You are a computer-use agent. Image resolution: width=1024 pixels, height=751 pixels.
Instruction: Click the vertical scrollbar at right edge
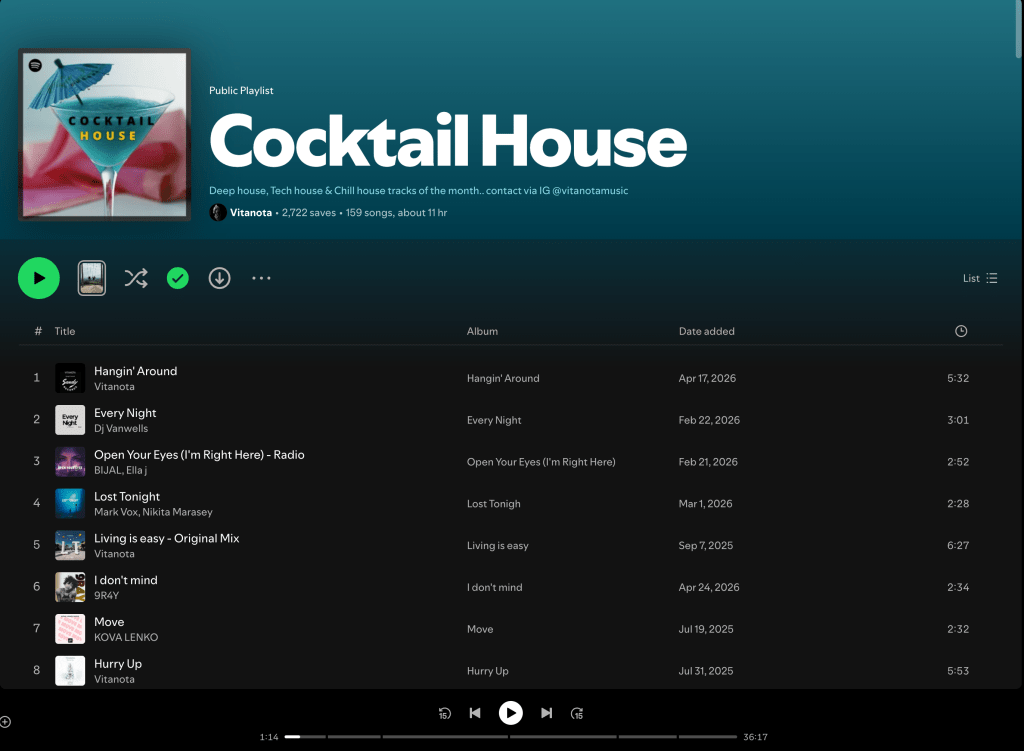pyautogui.click(x=1019, y=29)
